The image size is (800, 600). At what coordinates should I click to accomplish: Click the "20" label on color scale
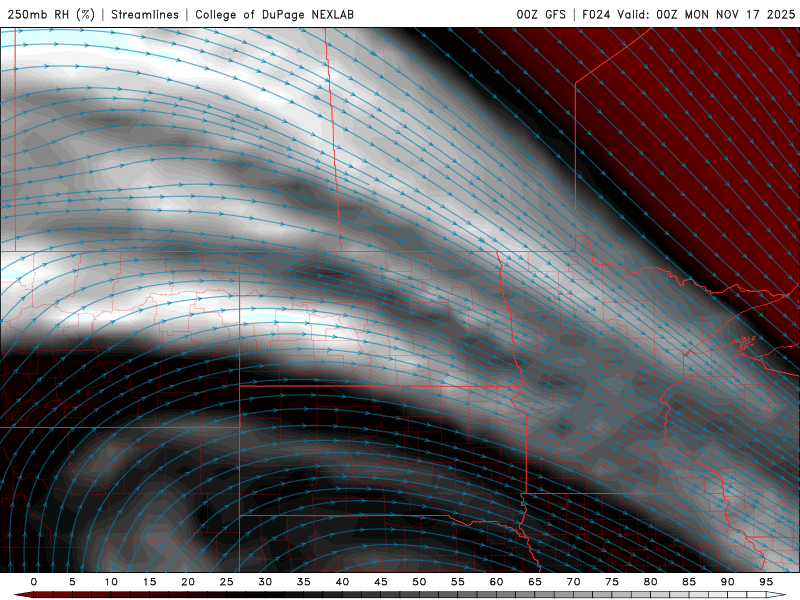coord(188,582)
